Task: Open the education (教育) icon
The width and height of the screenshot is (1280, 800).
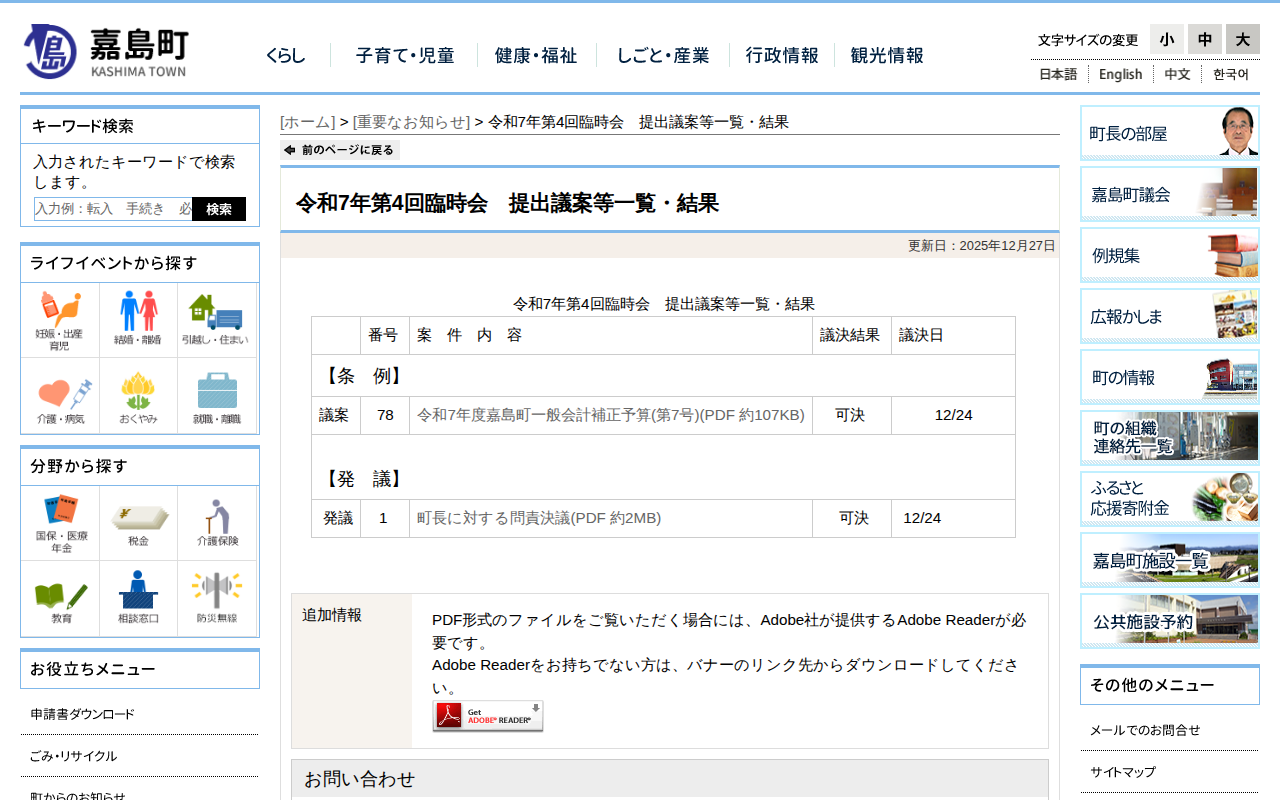Action: tap(60, 598)
